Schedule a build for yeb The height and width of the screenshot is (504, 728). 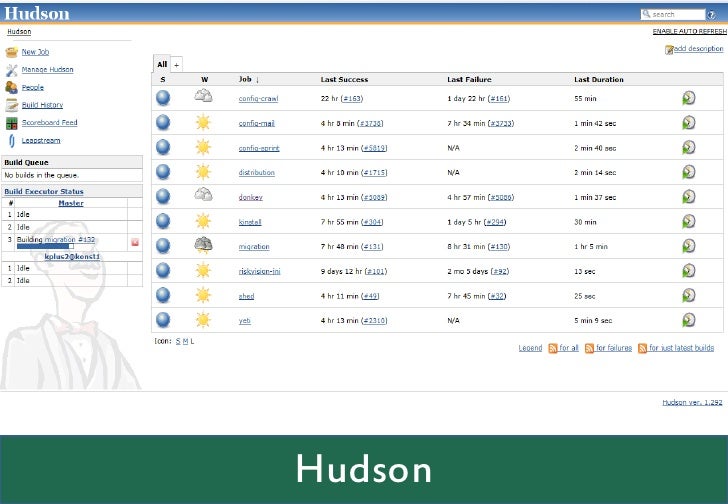pyautogui.click(x=689, y=320)
